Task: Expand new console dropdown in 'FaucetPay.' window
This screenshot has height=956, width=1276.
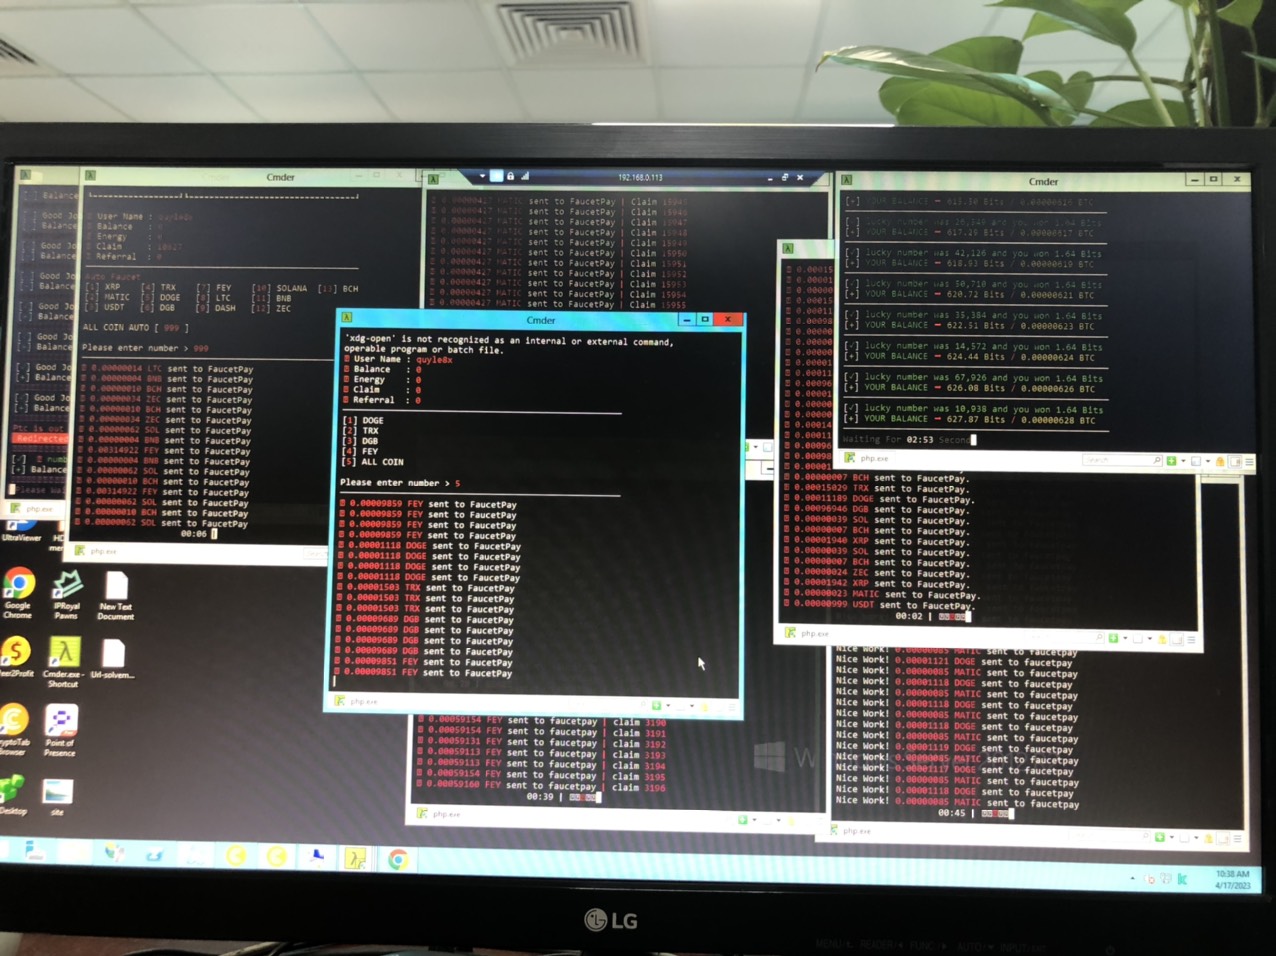Action: pyautogui.click(x=1125, y=638)
